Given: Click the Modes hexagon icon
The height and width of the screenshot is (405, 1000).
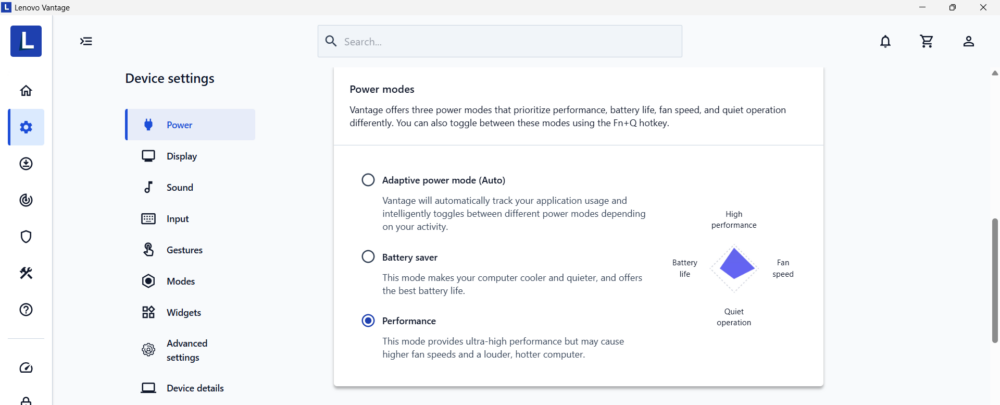Looking at the screenshot, I should [x=148, y=281].
